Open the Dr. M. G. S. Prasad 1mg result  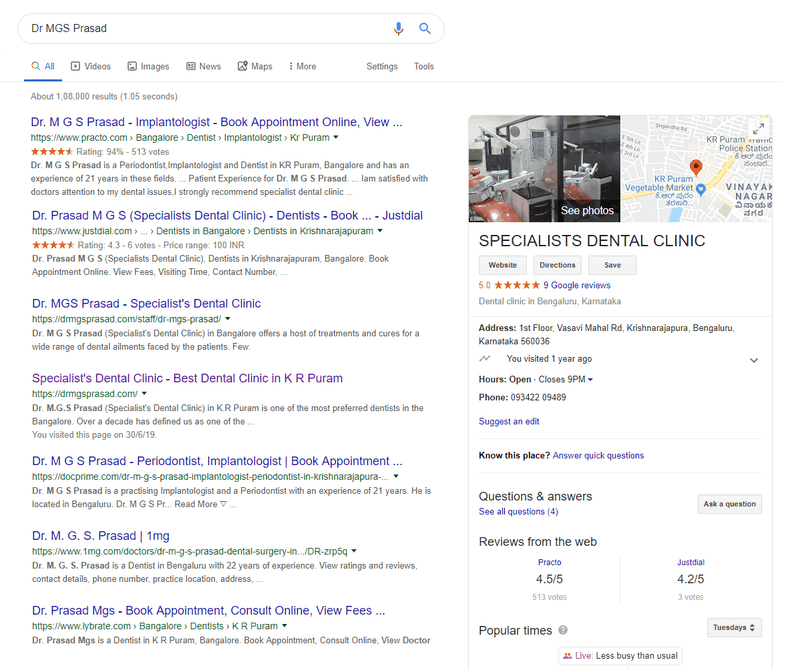click(101, 536)
